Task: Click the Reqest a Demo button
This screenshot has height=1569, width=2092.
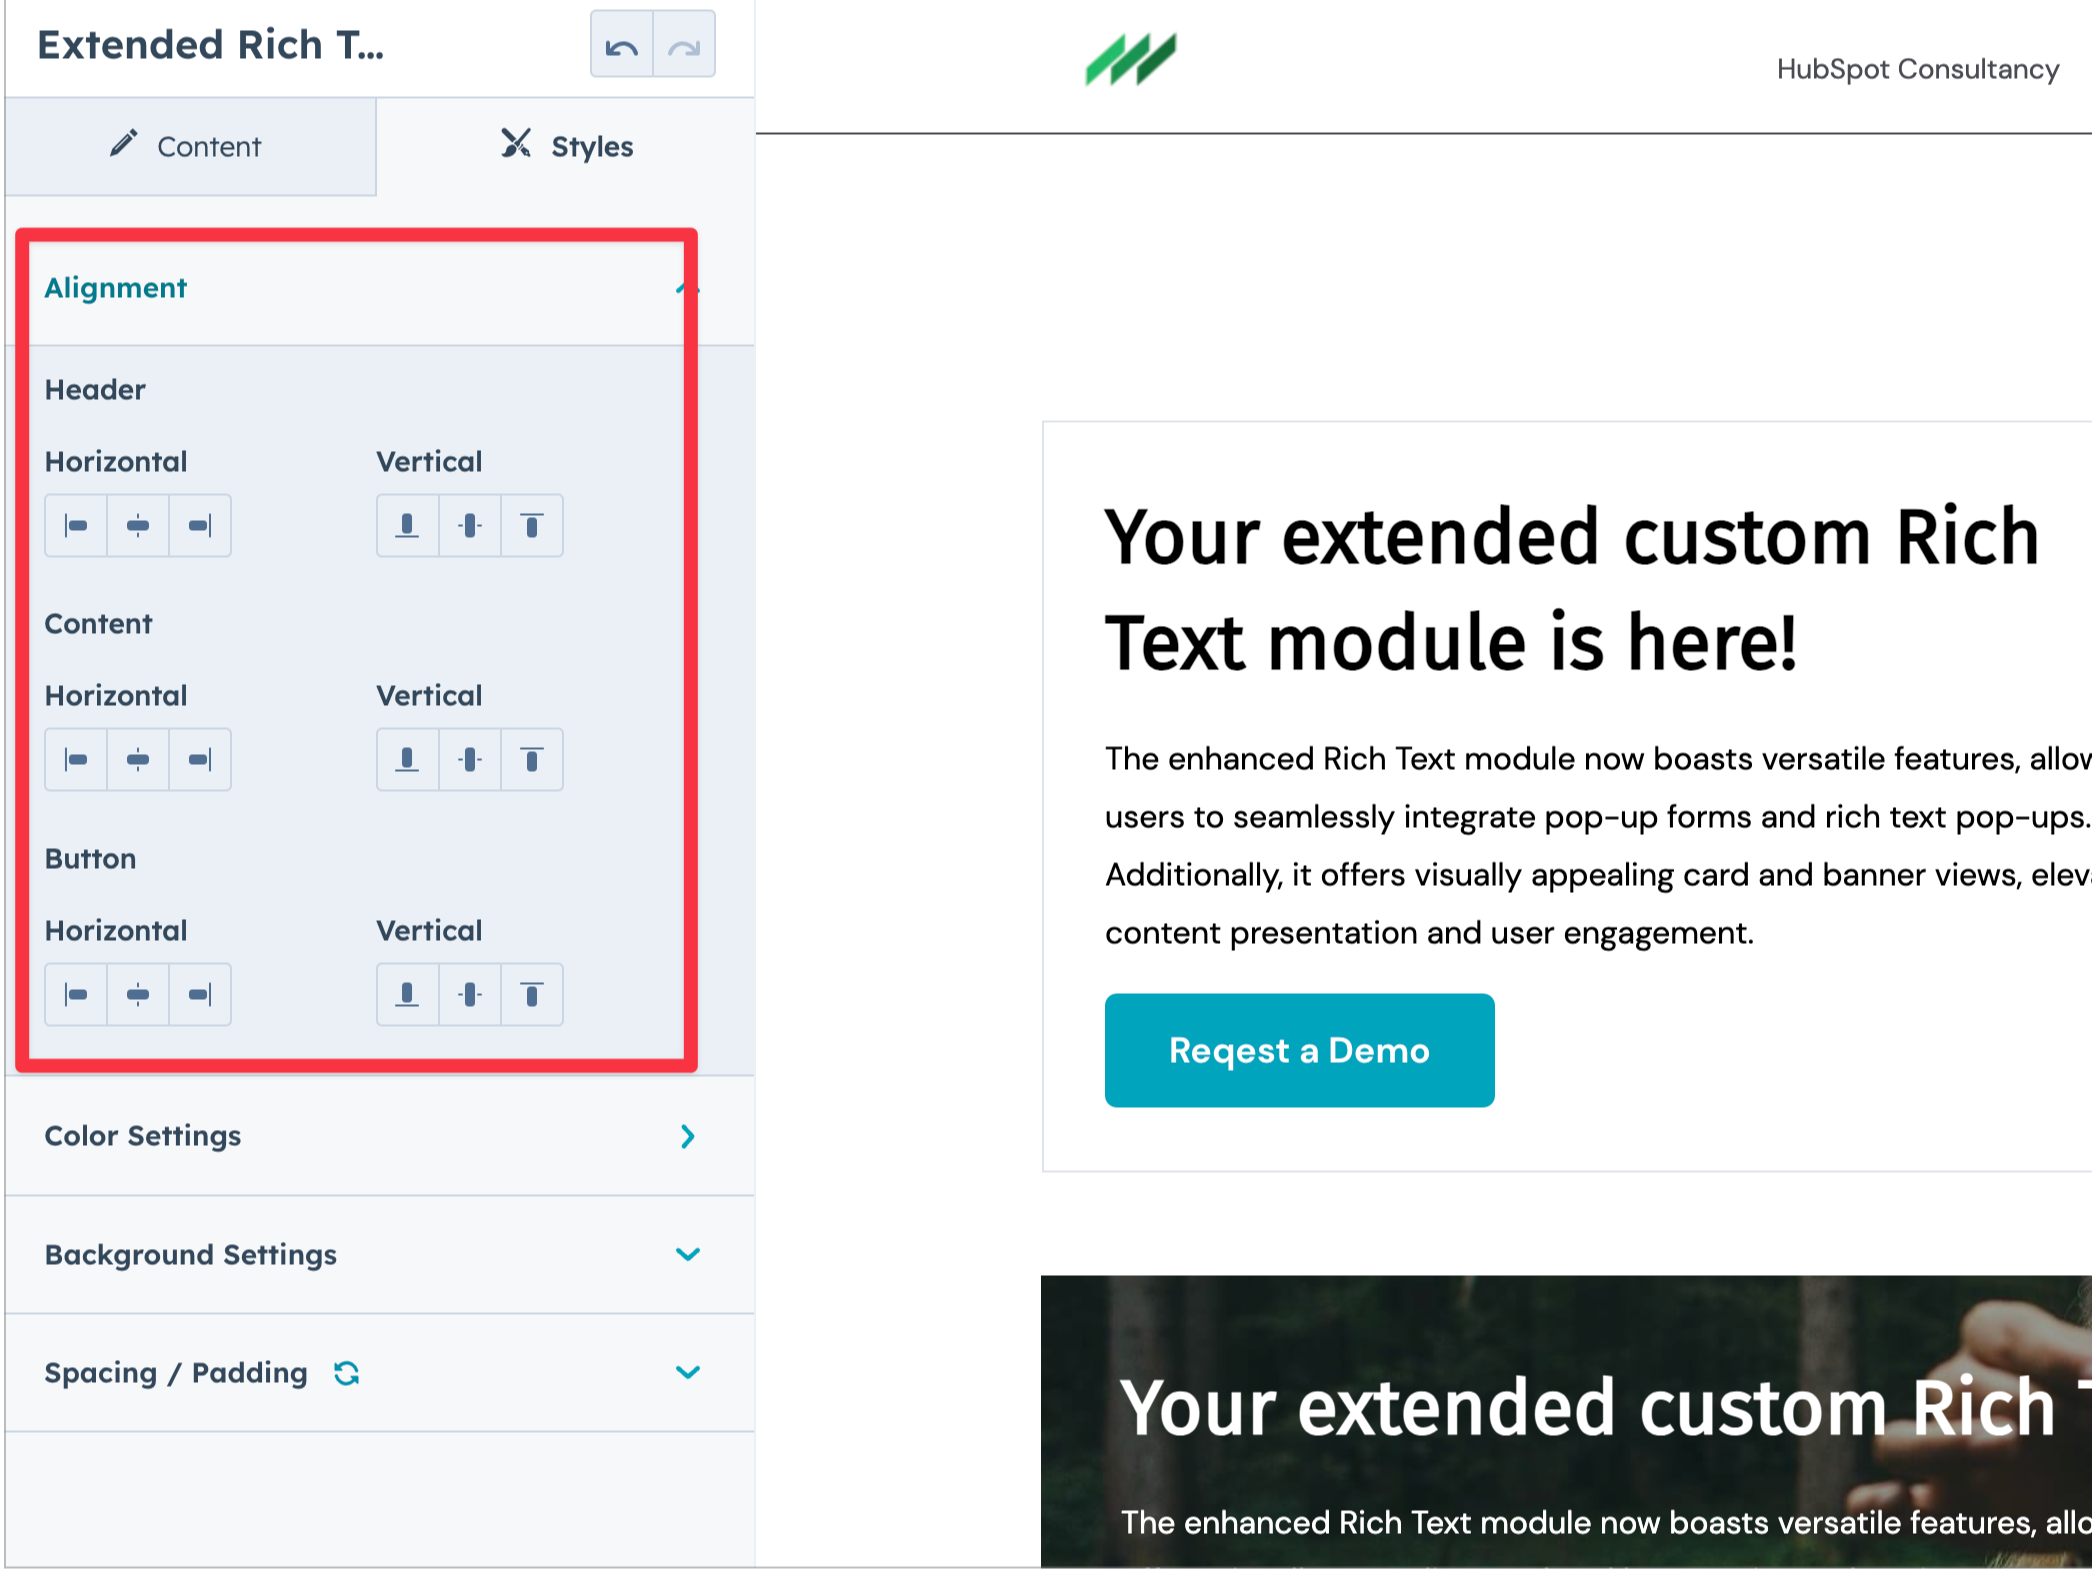Action: (x=1299, y=1051)
